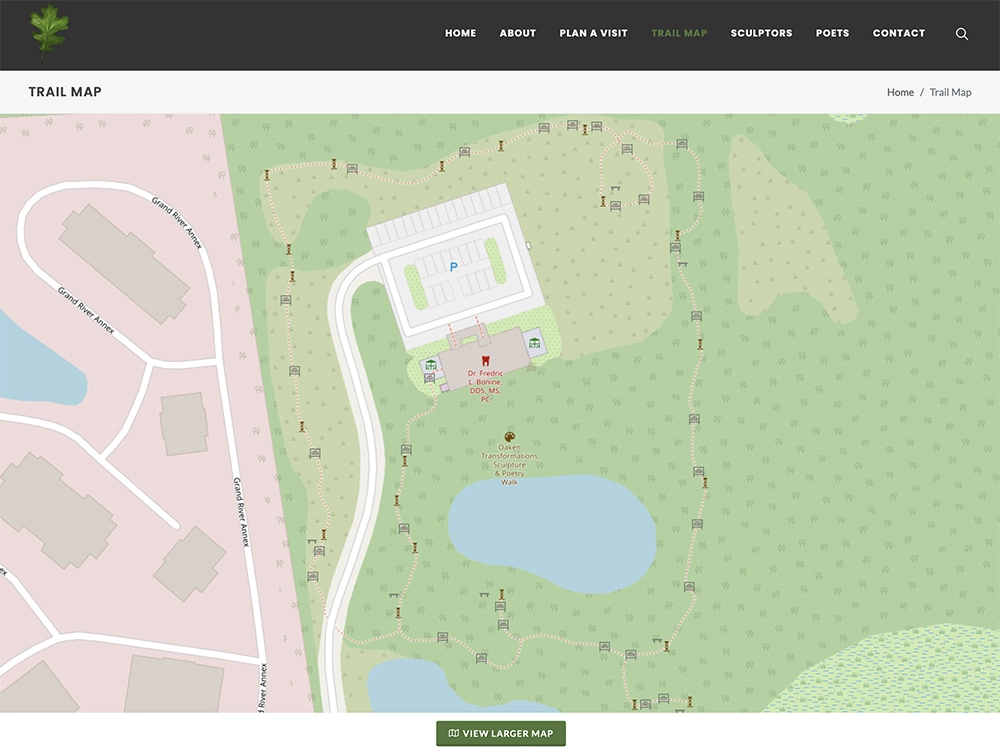Click shelter icon left of dental building
1000x750 pixels.
[431, 365]
